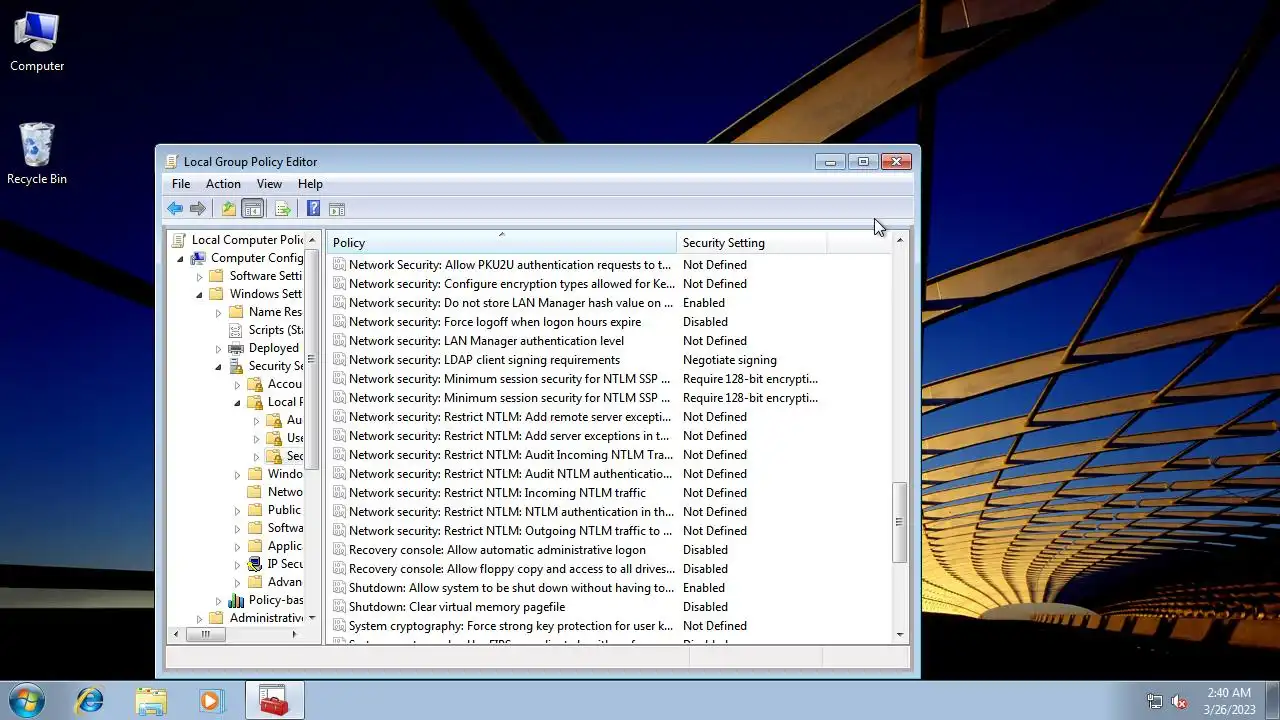The width and height of the screenshot is (1280, 720).
Task: Click the Up One Level folder icon
Action: coord(229,209)
